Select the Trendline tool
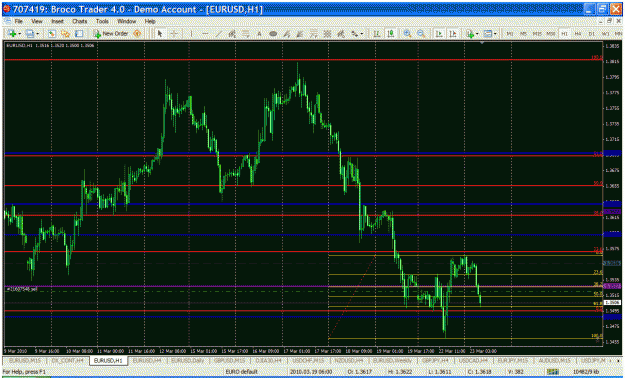This screenshot has width=625, height=378. coord(218,34)
